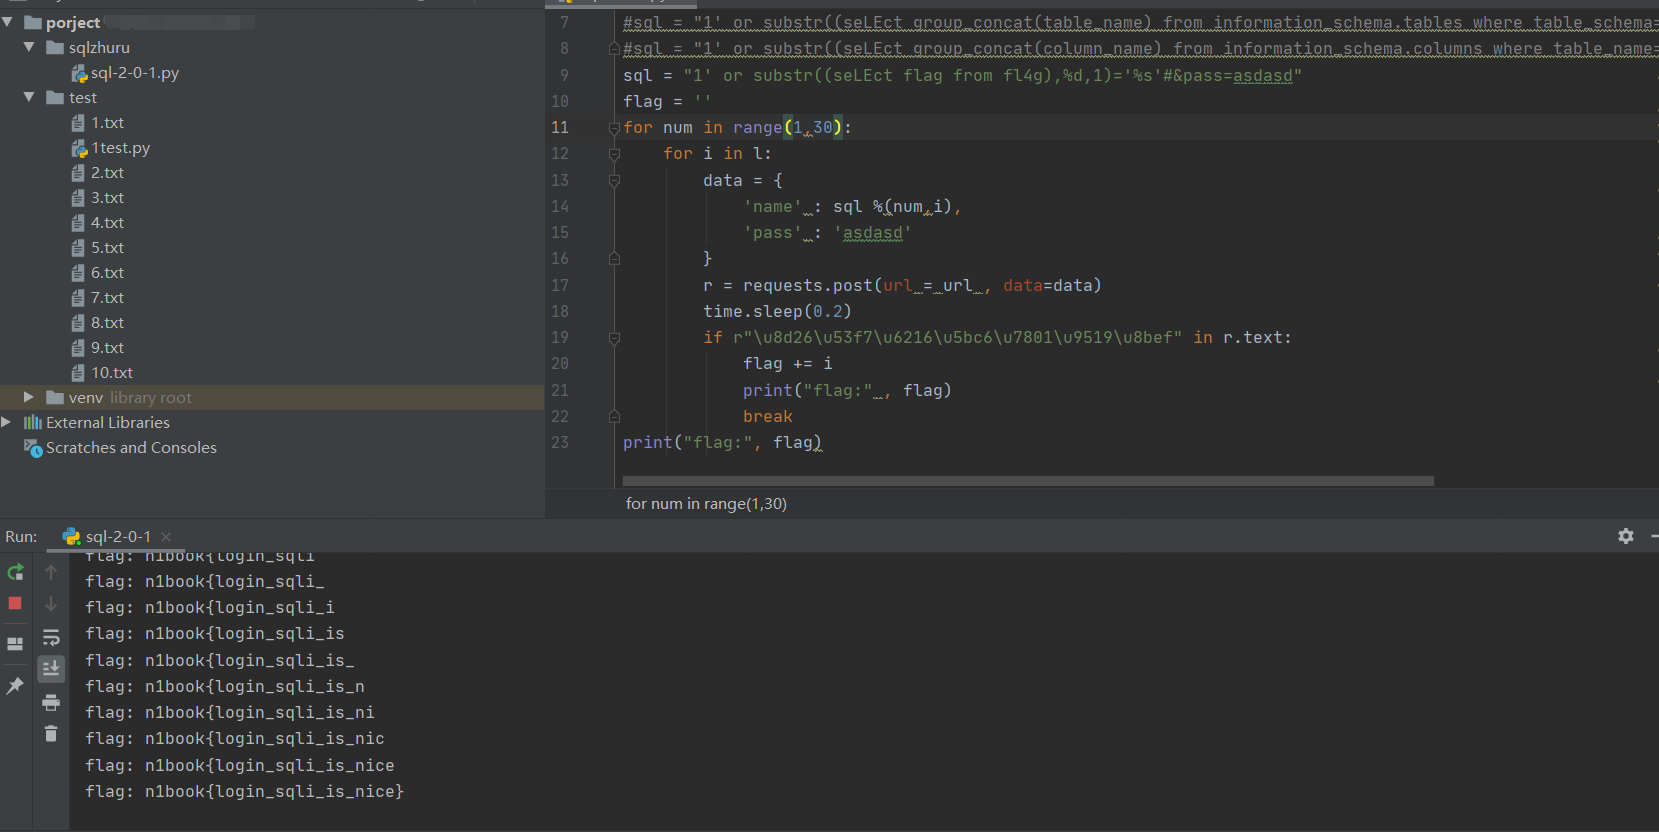Select 6.txt file
Screen dimensions: 1659x832
coord(107,272)
